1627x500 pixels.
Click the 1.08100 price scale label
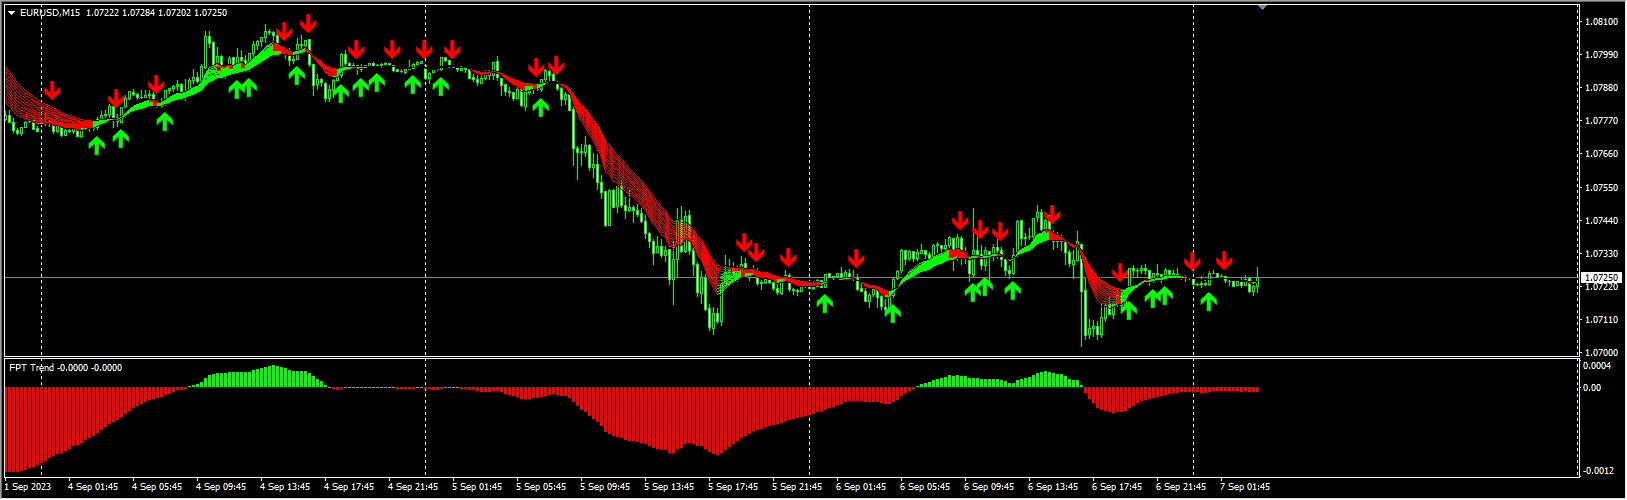[1601, 22]
